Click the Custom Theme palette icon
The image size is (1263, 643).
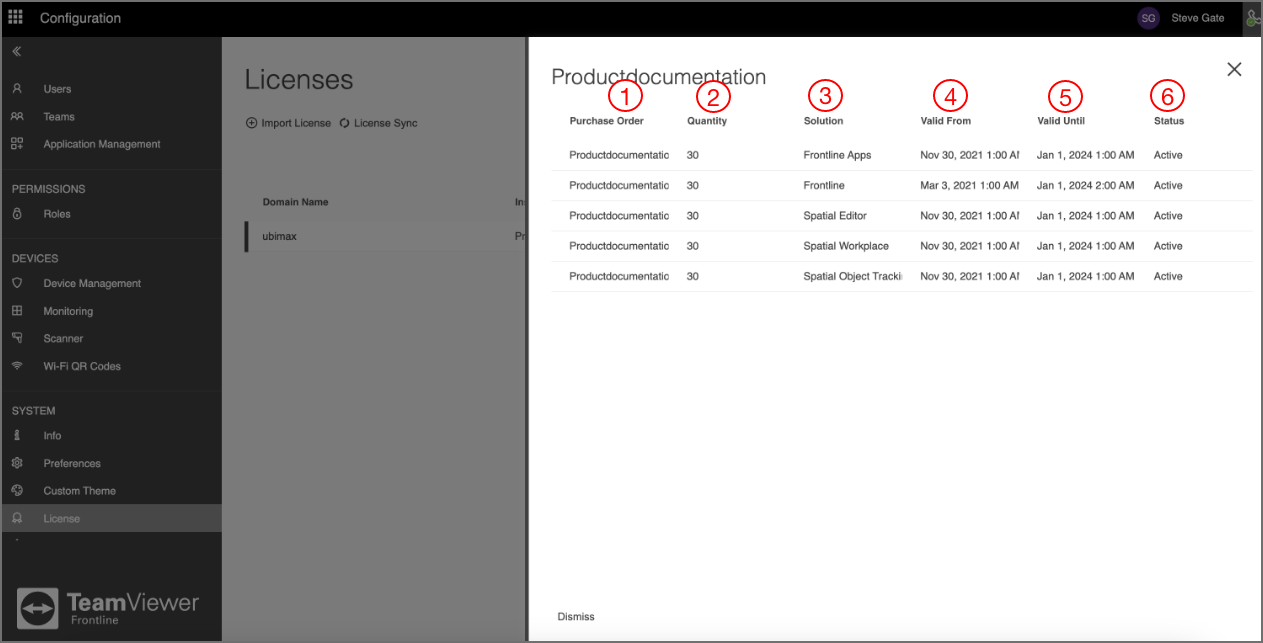pos(17,491)
